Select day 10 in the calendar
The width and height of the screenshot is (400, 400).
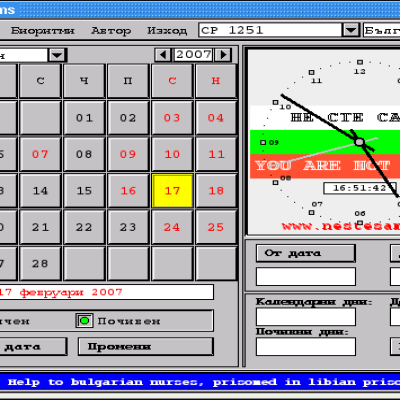click(x=172, y=154)
